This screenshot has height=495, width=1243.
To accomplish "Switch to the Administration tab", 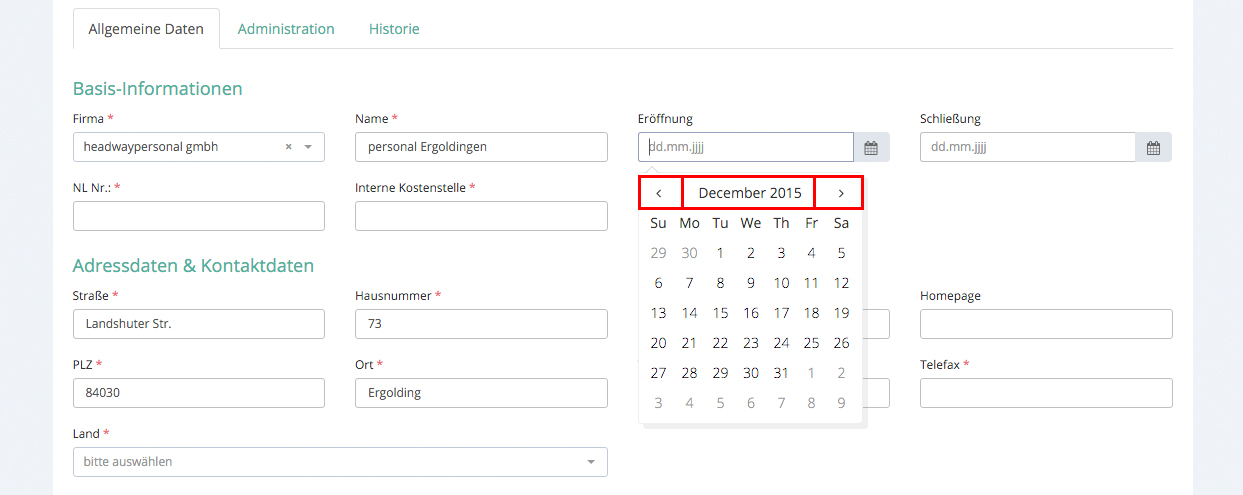I will click(x=286, y=29).
